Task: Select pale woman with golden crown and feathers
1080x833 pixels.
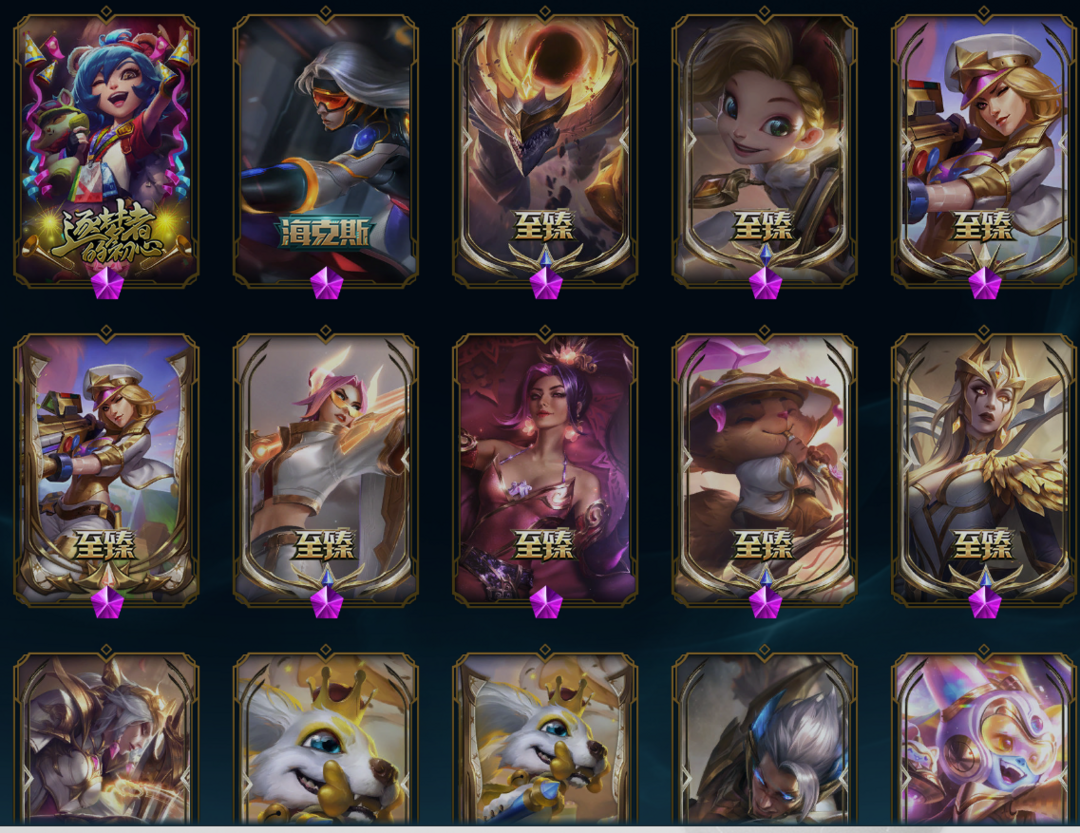Action: 984,469
